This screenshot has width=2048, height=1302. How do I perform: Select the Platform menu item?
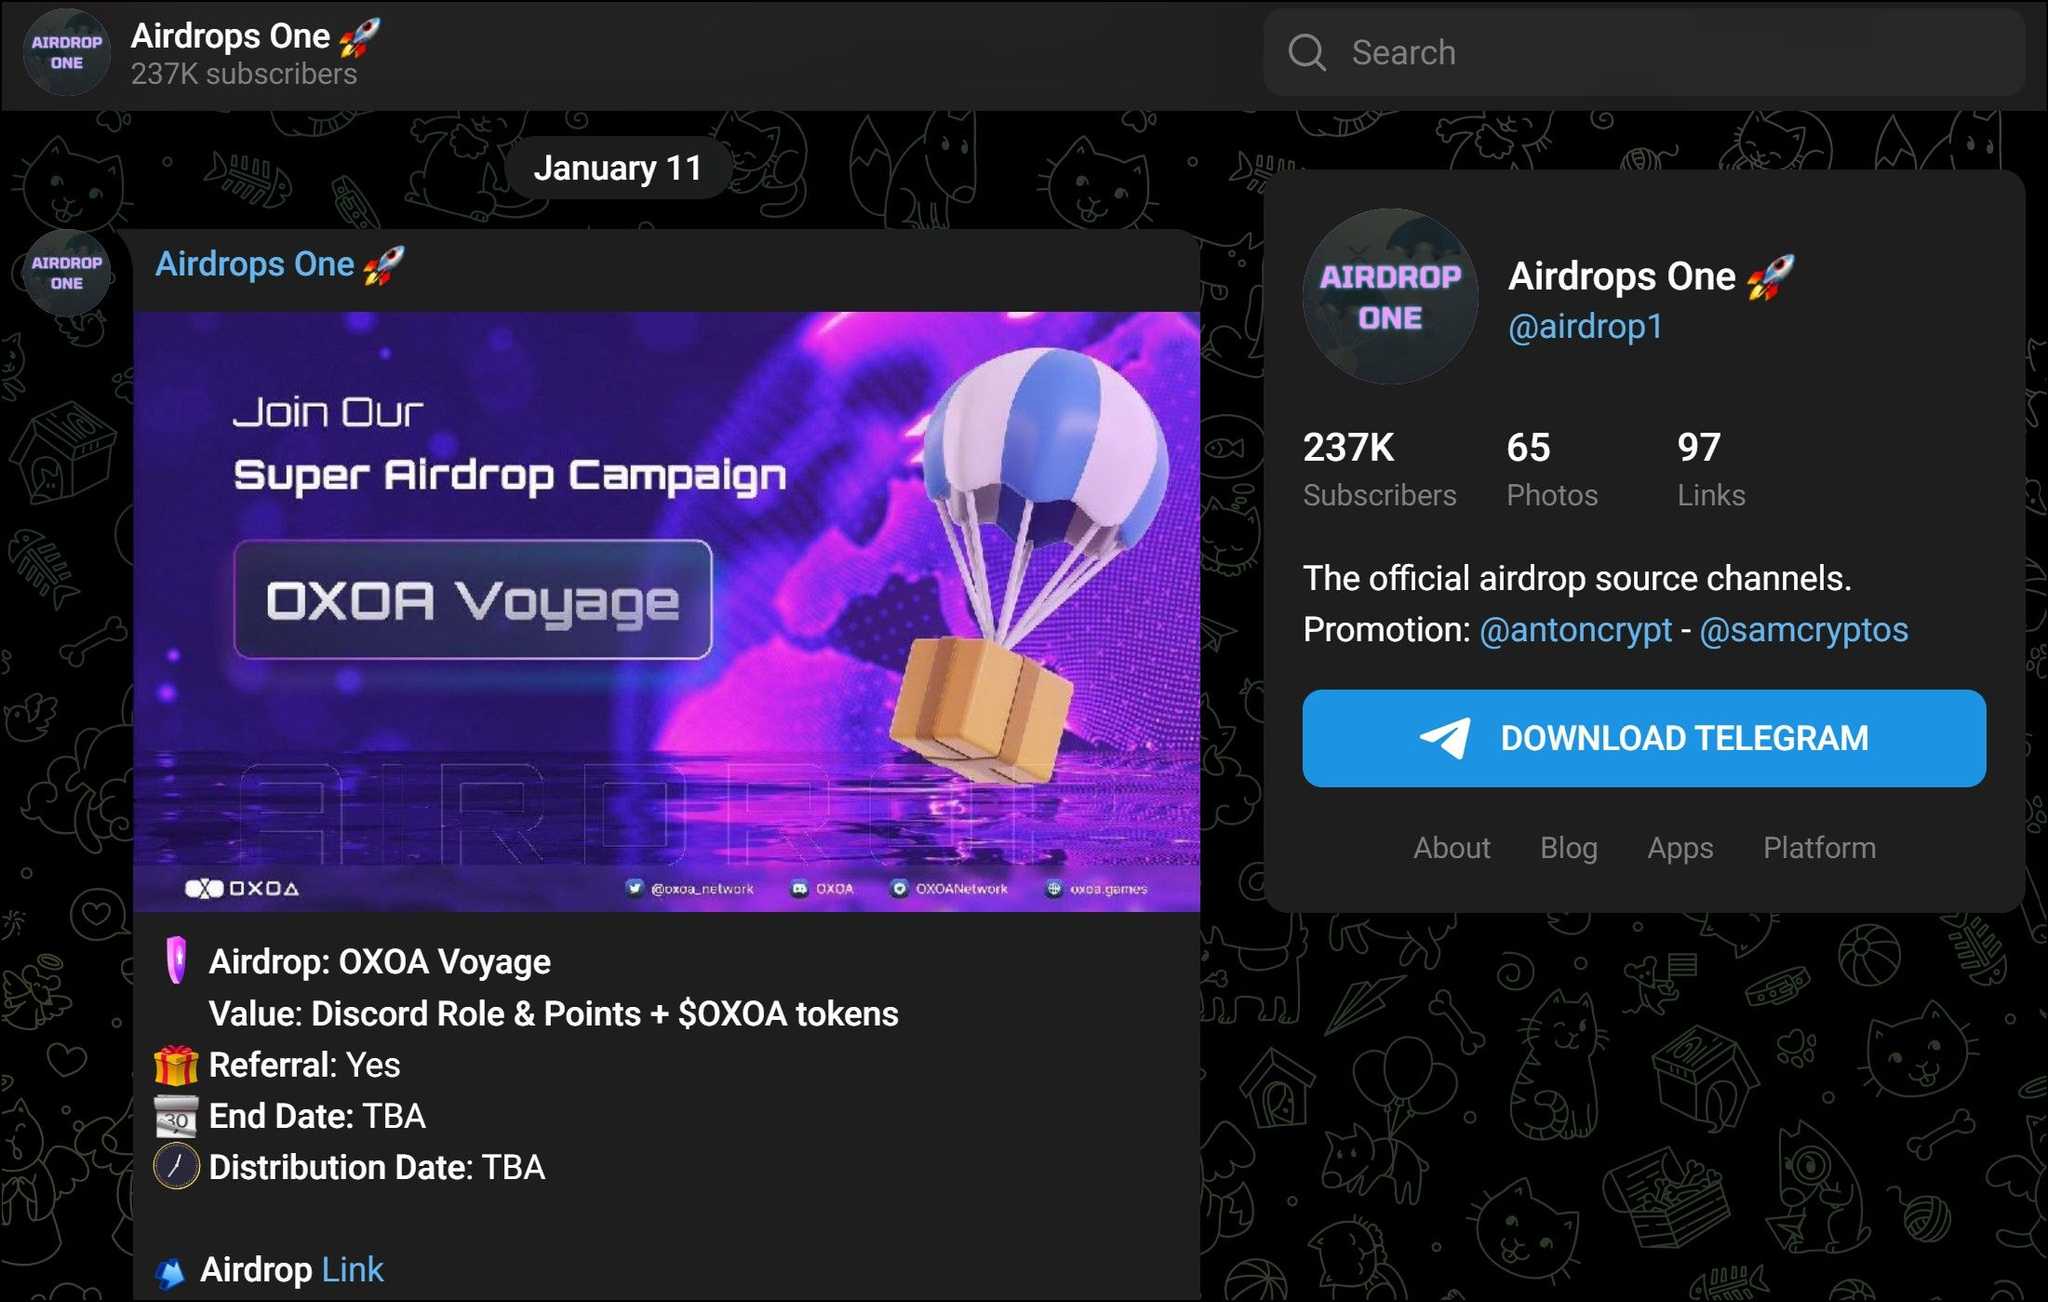[1819, 847]
